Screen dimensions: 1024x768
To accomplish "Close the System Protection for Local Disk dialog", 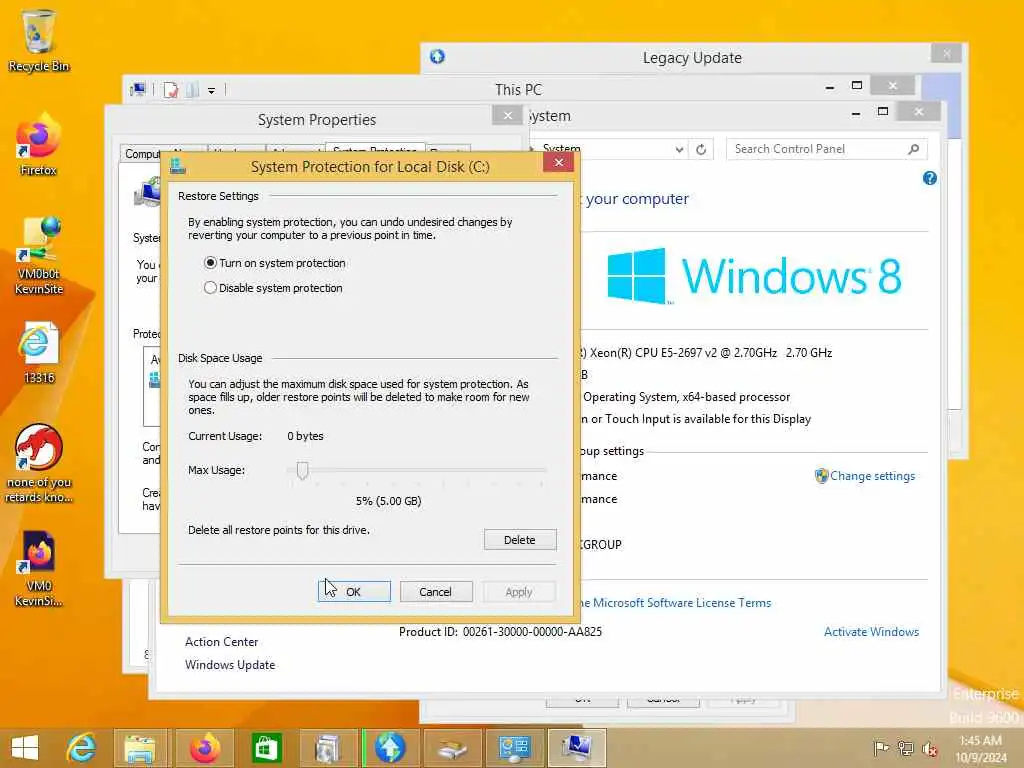I will (x=558, y=163).
